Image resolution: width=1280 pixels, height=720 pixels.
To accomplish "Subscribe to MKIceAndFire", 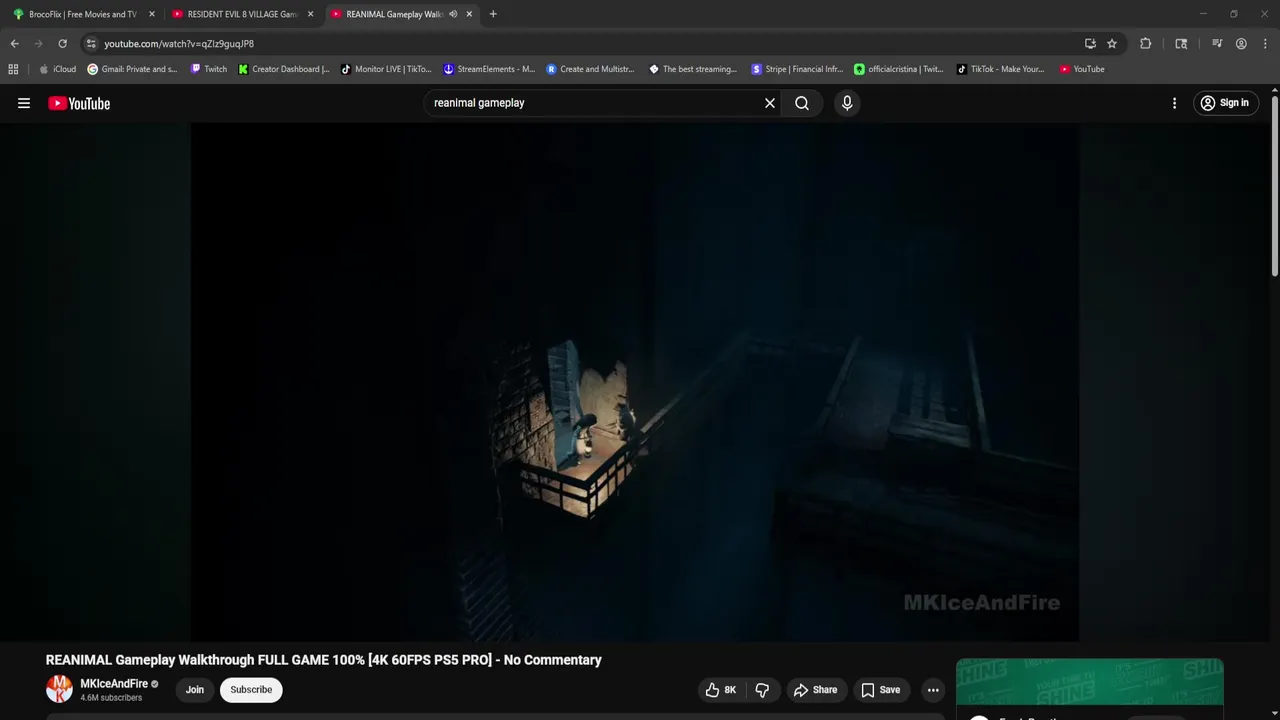I will coord(251,690).
